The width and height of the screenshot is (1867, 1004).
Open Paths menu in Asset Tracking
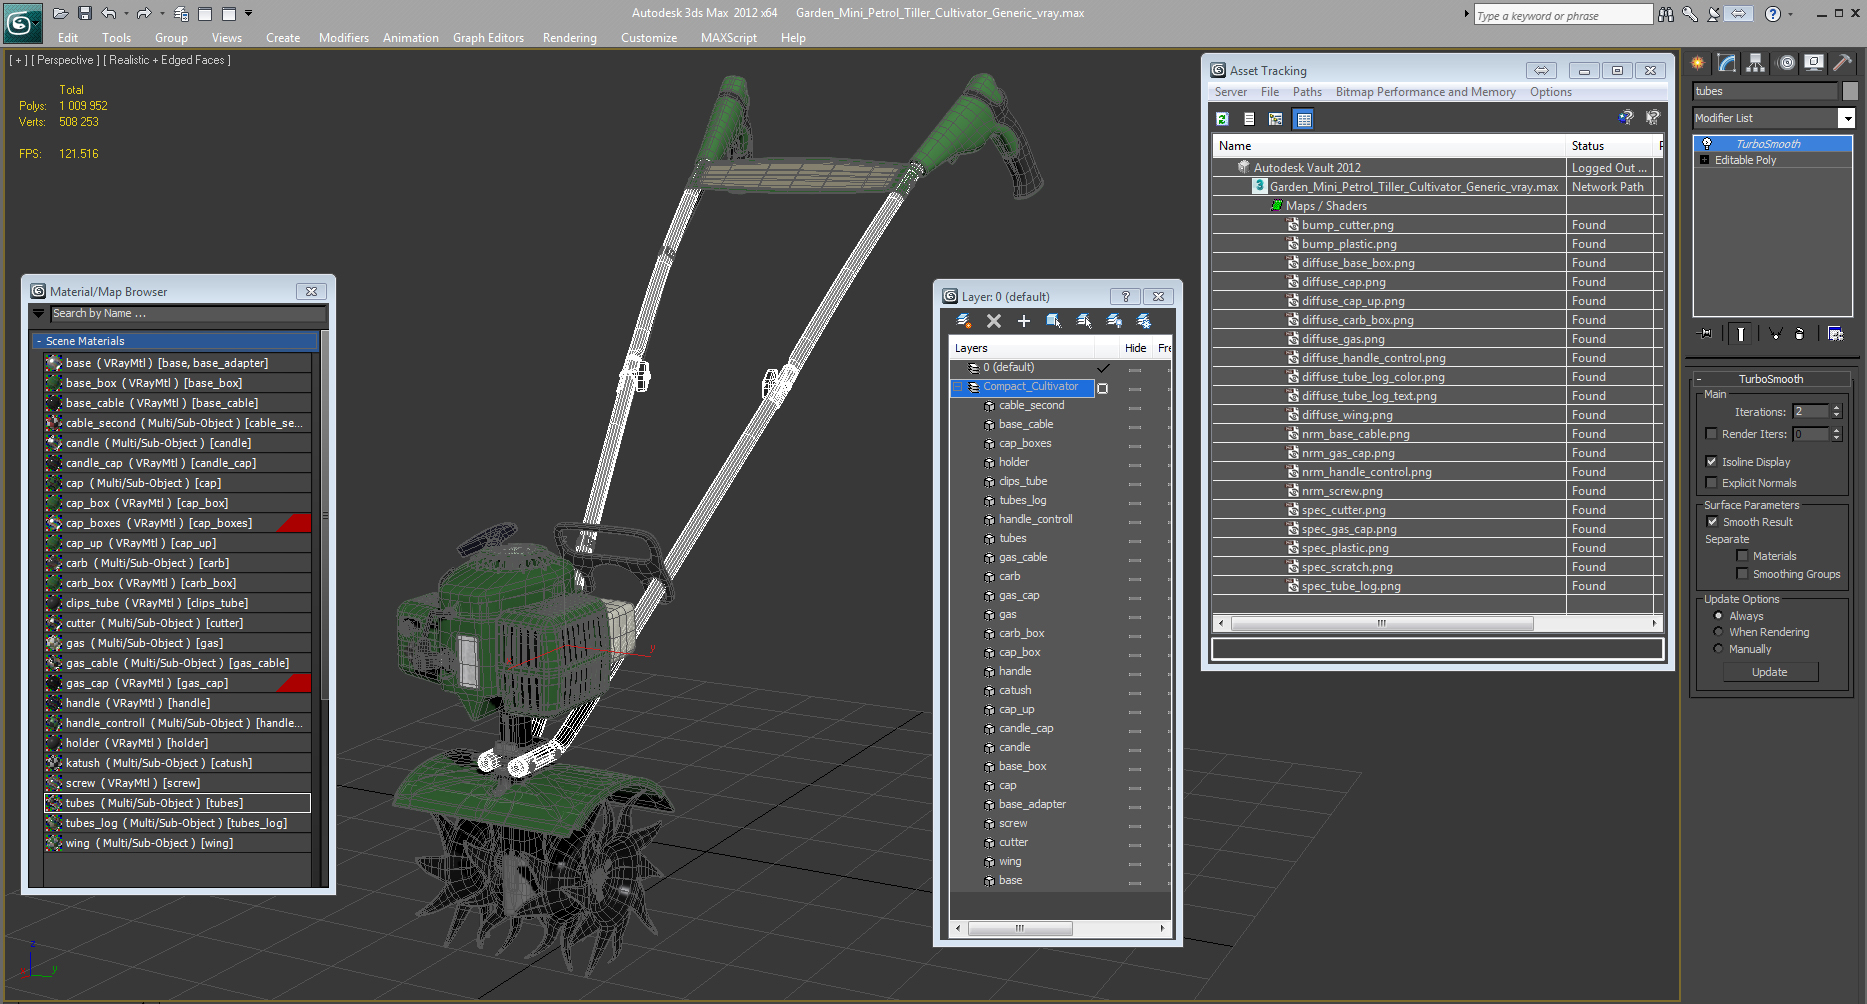point(1307,92)
